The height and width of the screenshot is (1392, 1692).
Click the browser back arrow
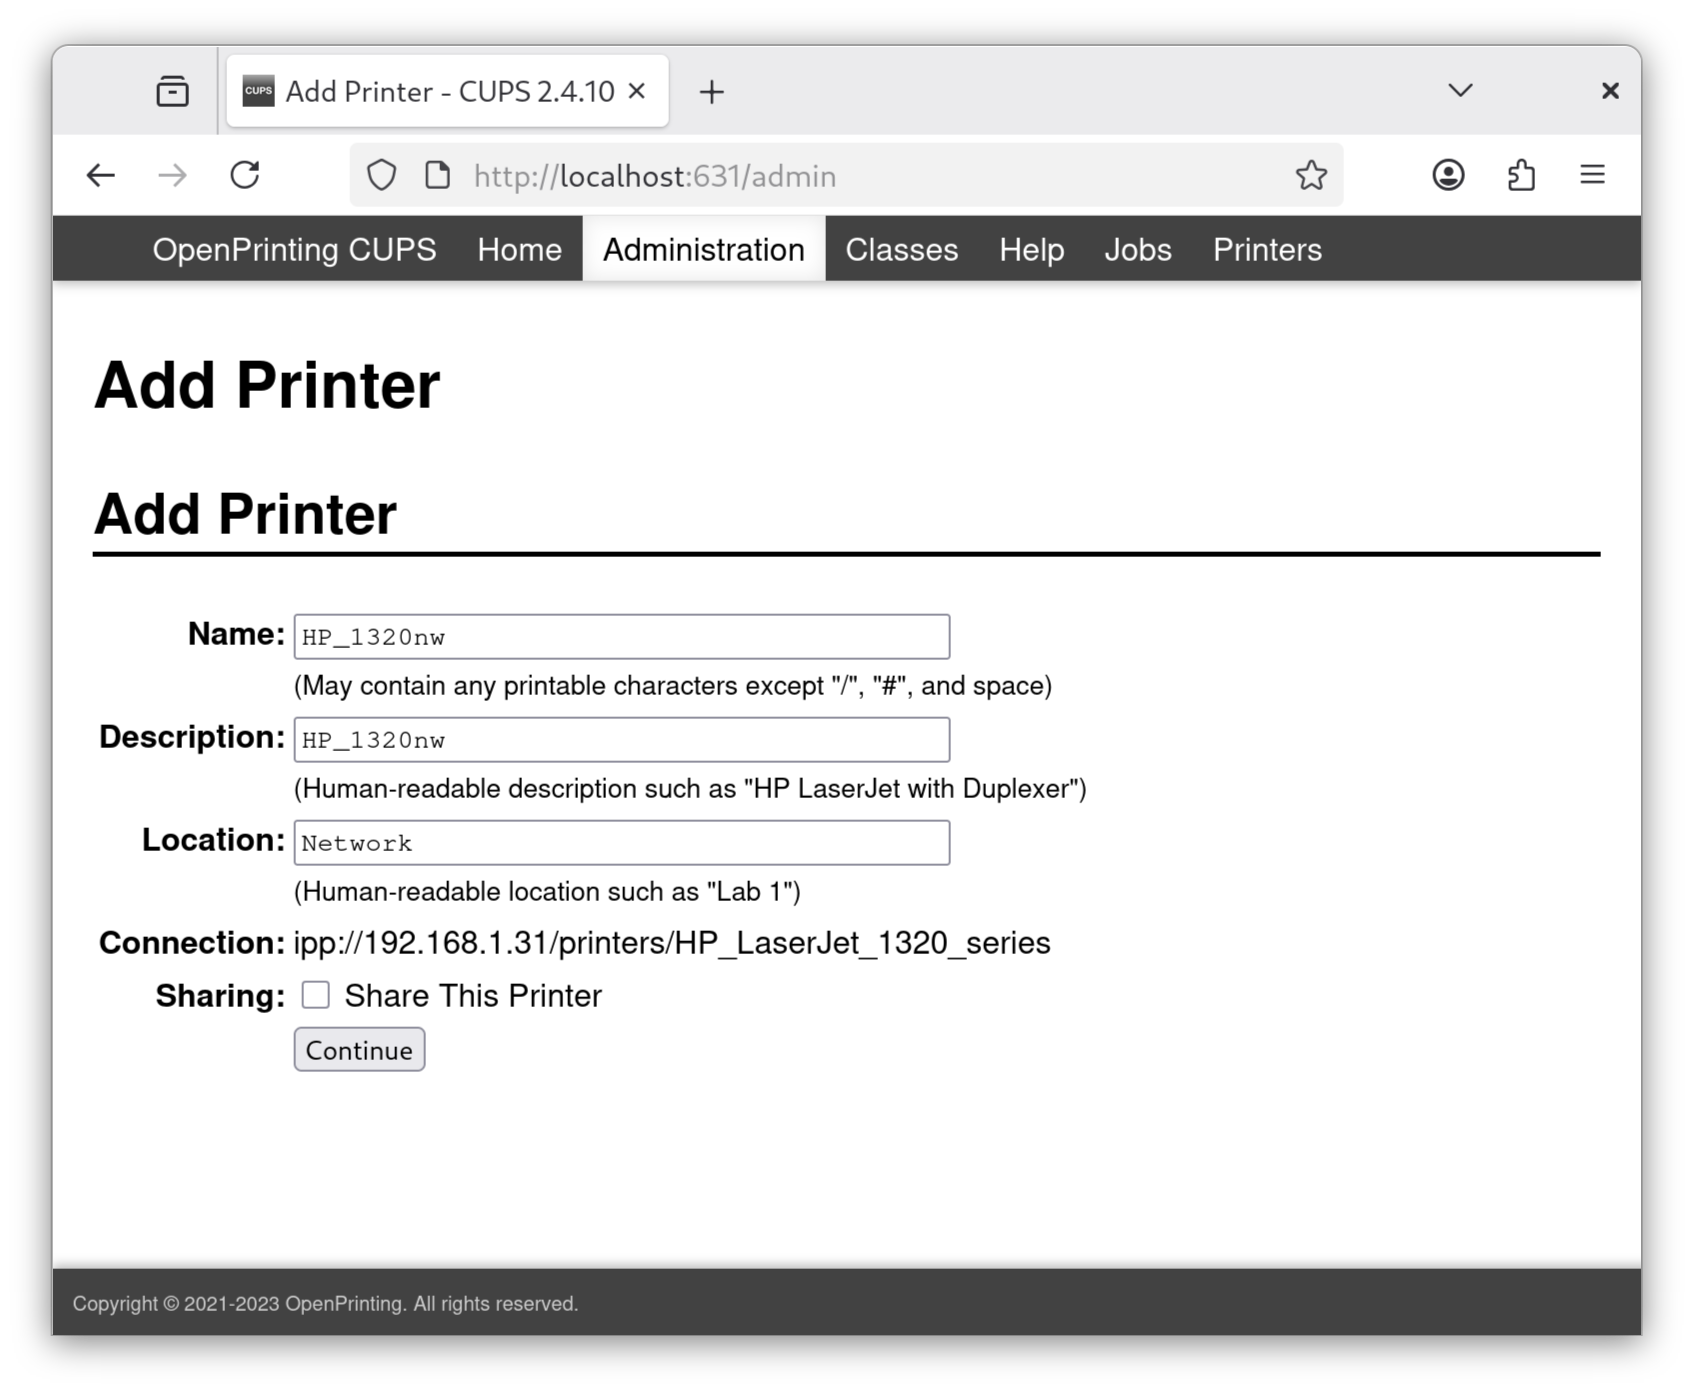tap(100, 176)
